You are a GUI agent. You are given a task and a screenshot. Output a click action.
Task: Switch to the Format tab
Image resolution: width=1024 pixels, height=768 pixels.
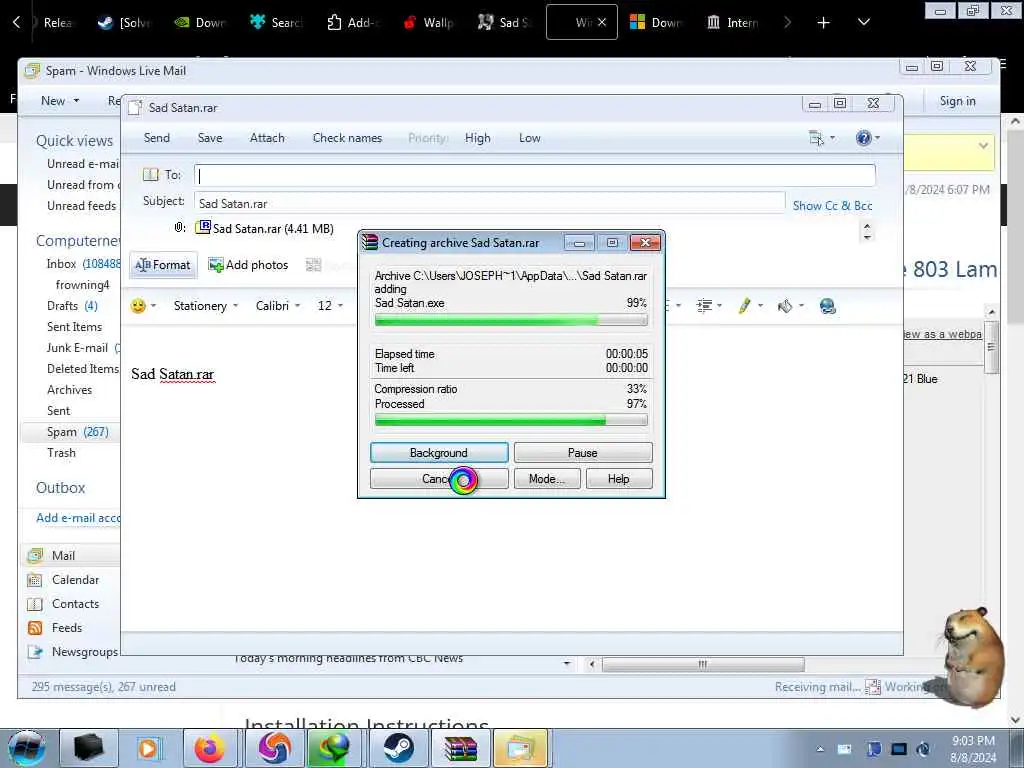(163, 264)
